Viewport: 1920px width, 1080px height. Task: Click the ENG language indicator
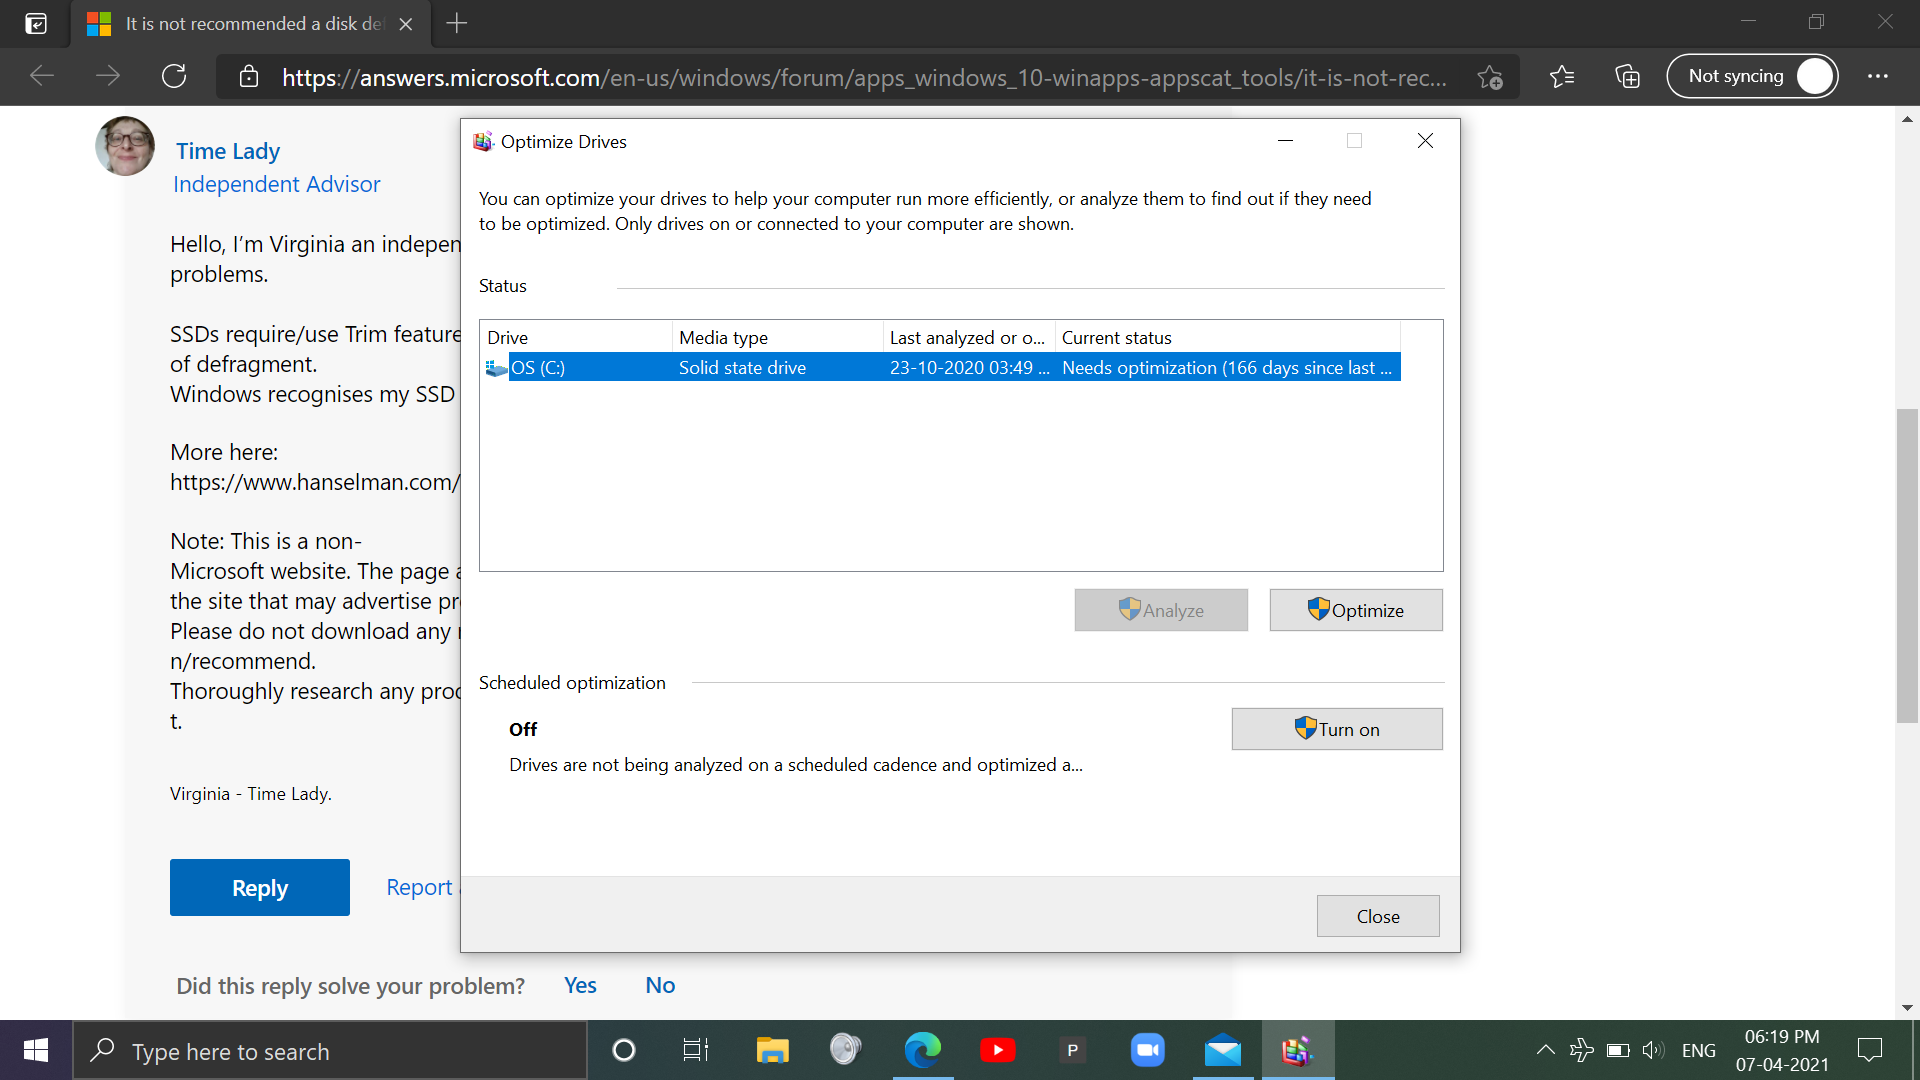tap(1698, 1050)
